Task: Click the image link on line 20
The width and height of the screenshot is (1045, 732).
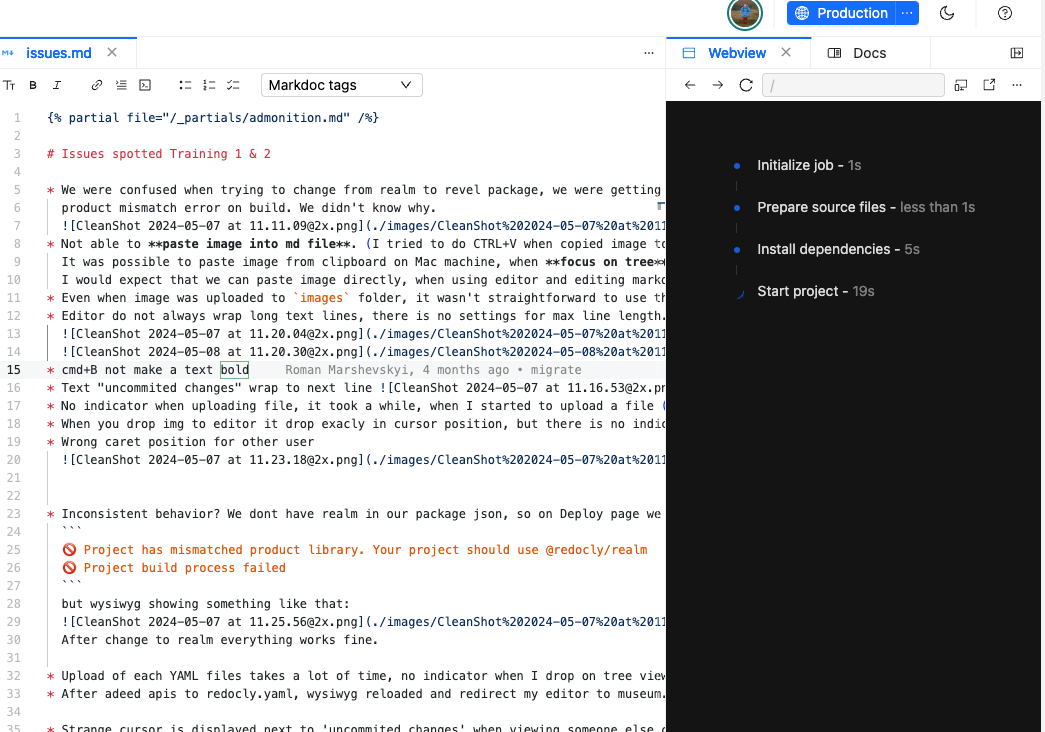Action: point(363,460)
